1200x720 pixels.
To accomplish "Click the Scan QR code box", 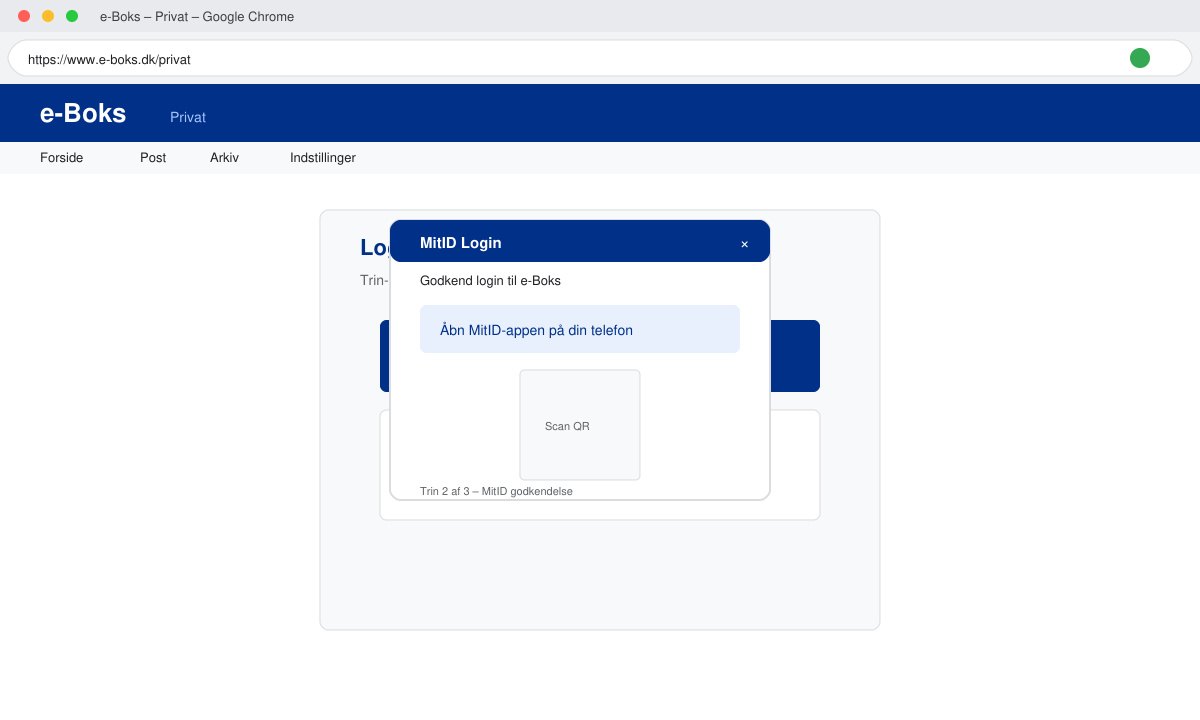I will [x=580, y=425].
